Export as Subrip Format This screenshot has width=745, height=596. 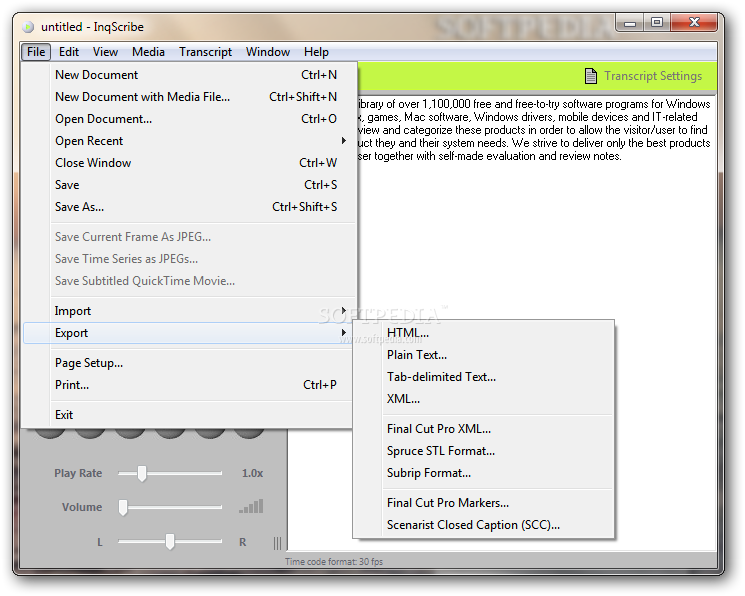(484, 473)
